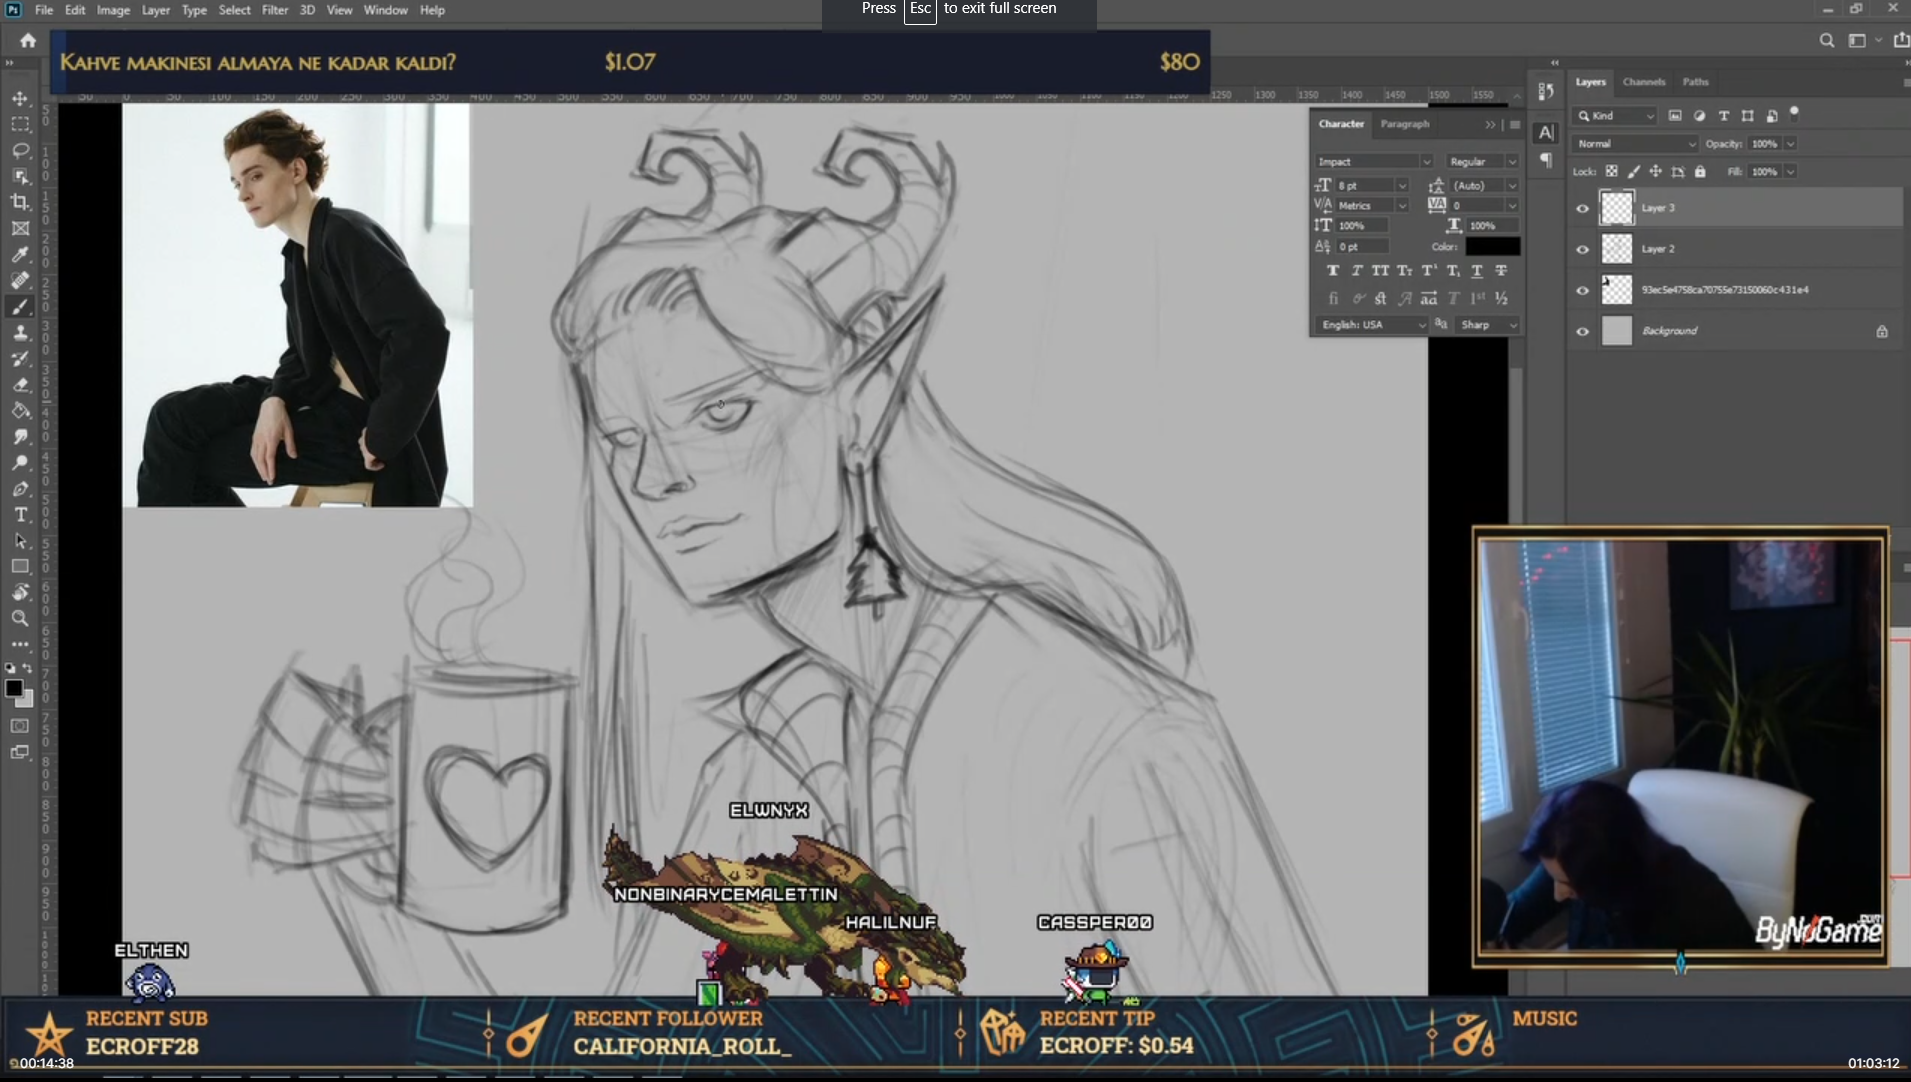Click the Photoshop Home icon

click(x=28, y=40)
